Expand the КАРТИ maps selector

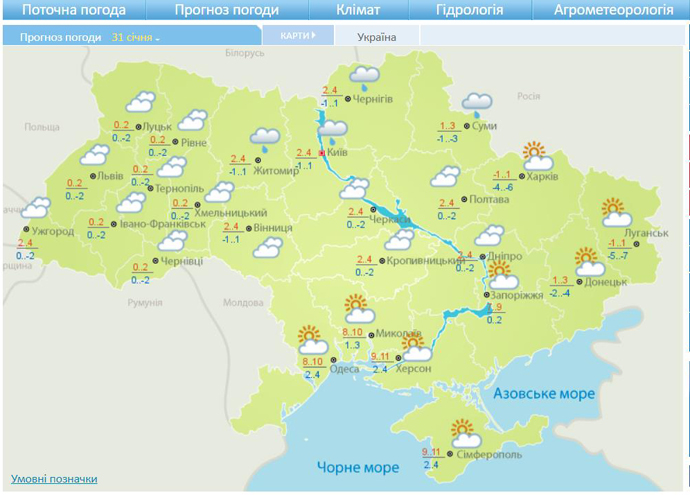coord(297,35)
